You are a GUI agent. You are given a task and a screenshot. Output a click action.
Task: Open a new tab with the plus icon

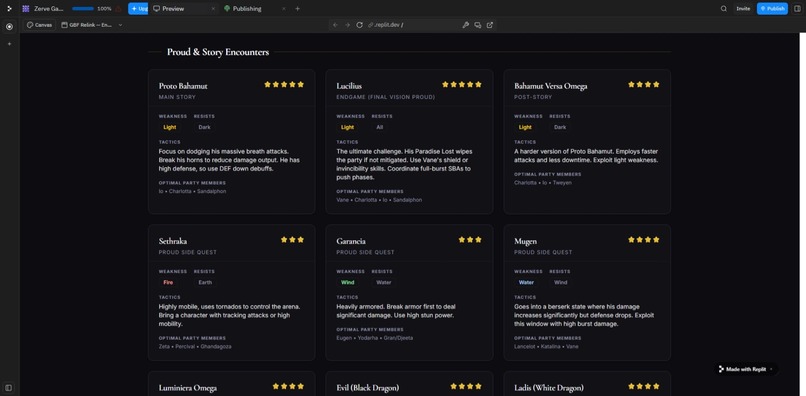click(297, 9)
